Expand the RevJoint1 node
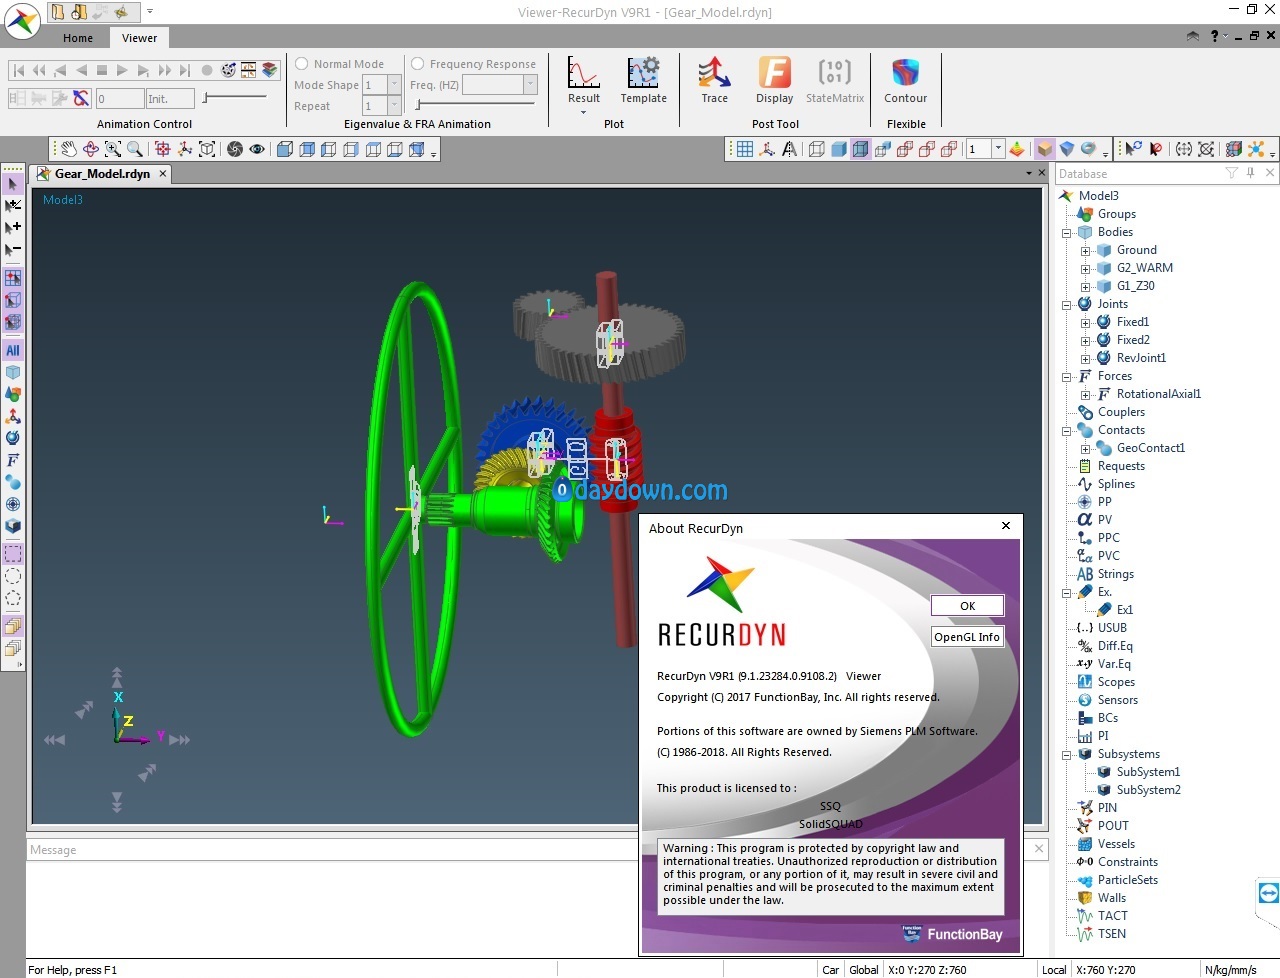 tap(1085, 358)
